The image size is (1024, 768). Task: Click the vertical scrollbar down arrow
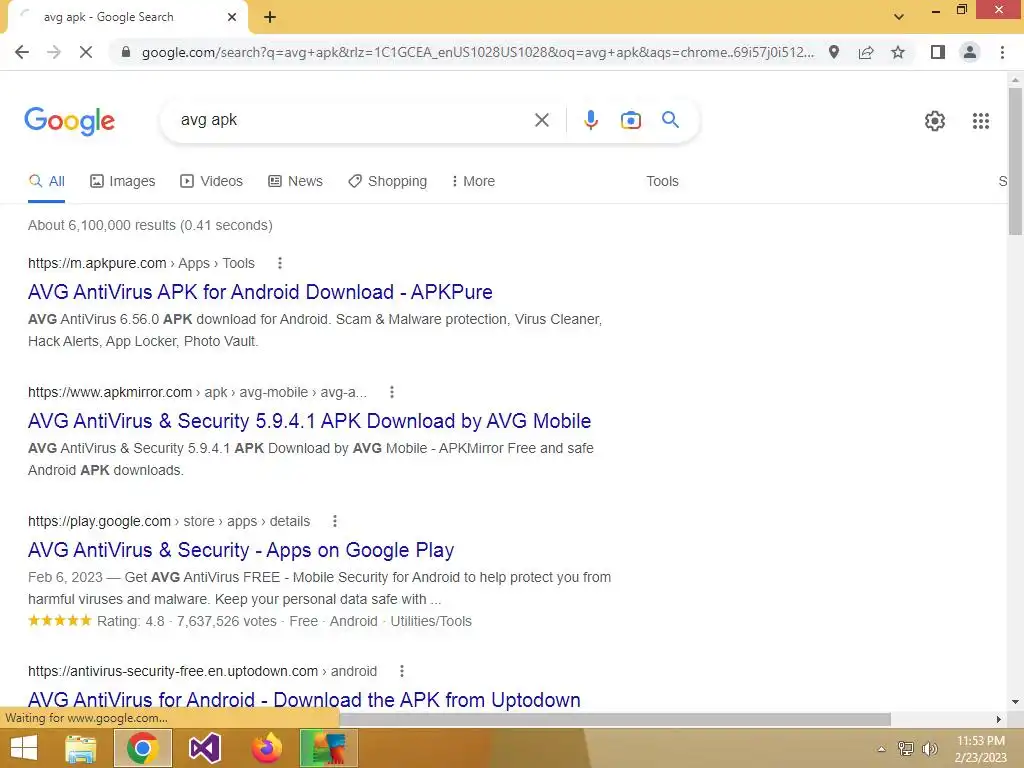pyautogui.click(x=1015, y=702)
